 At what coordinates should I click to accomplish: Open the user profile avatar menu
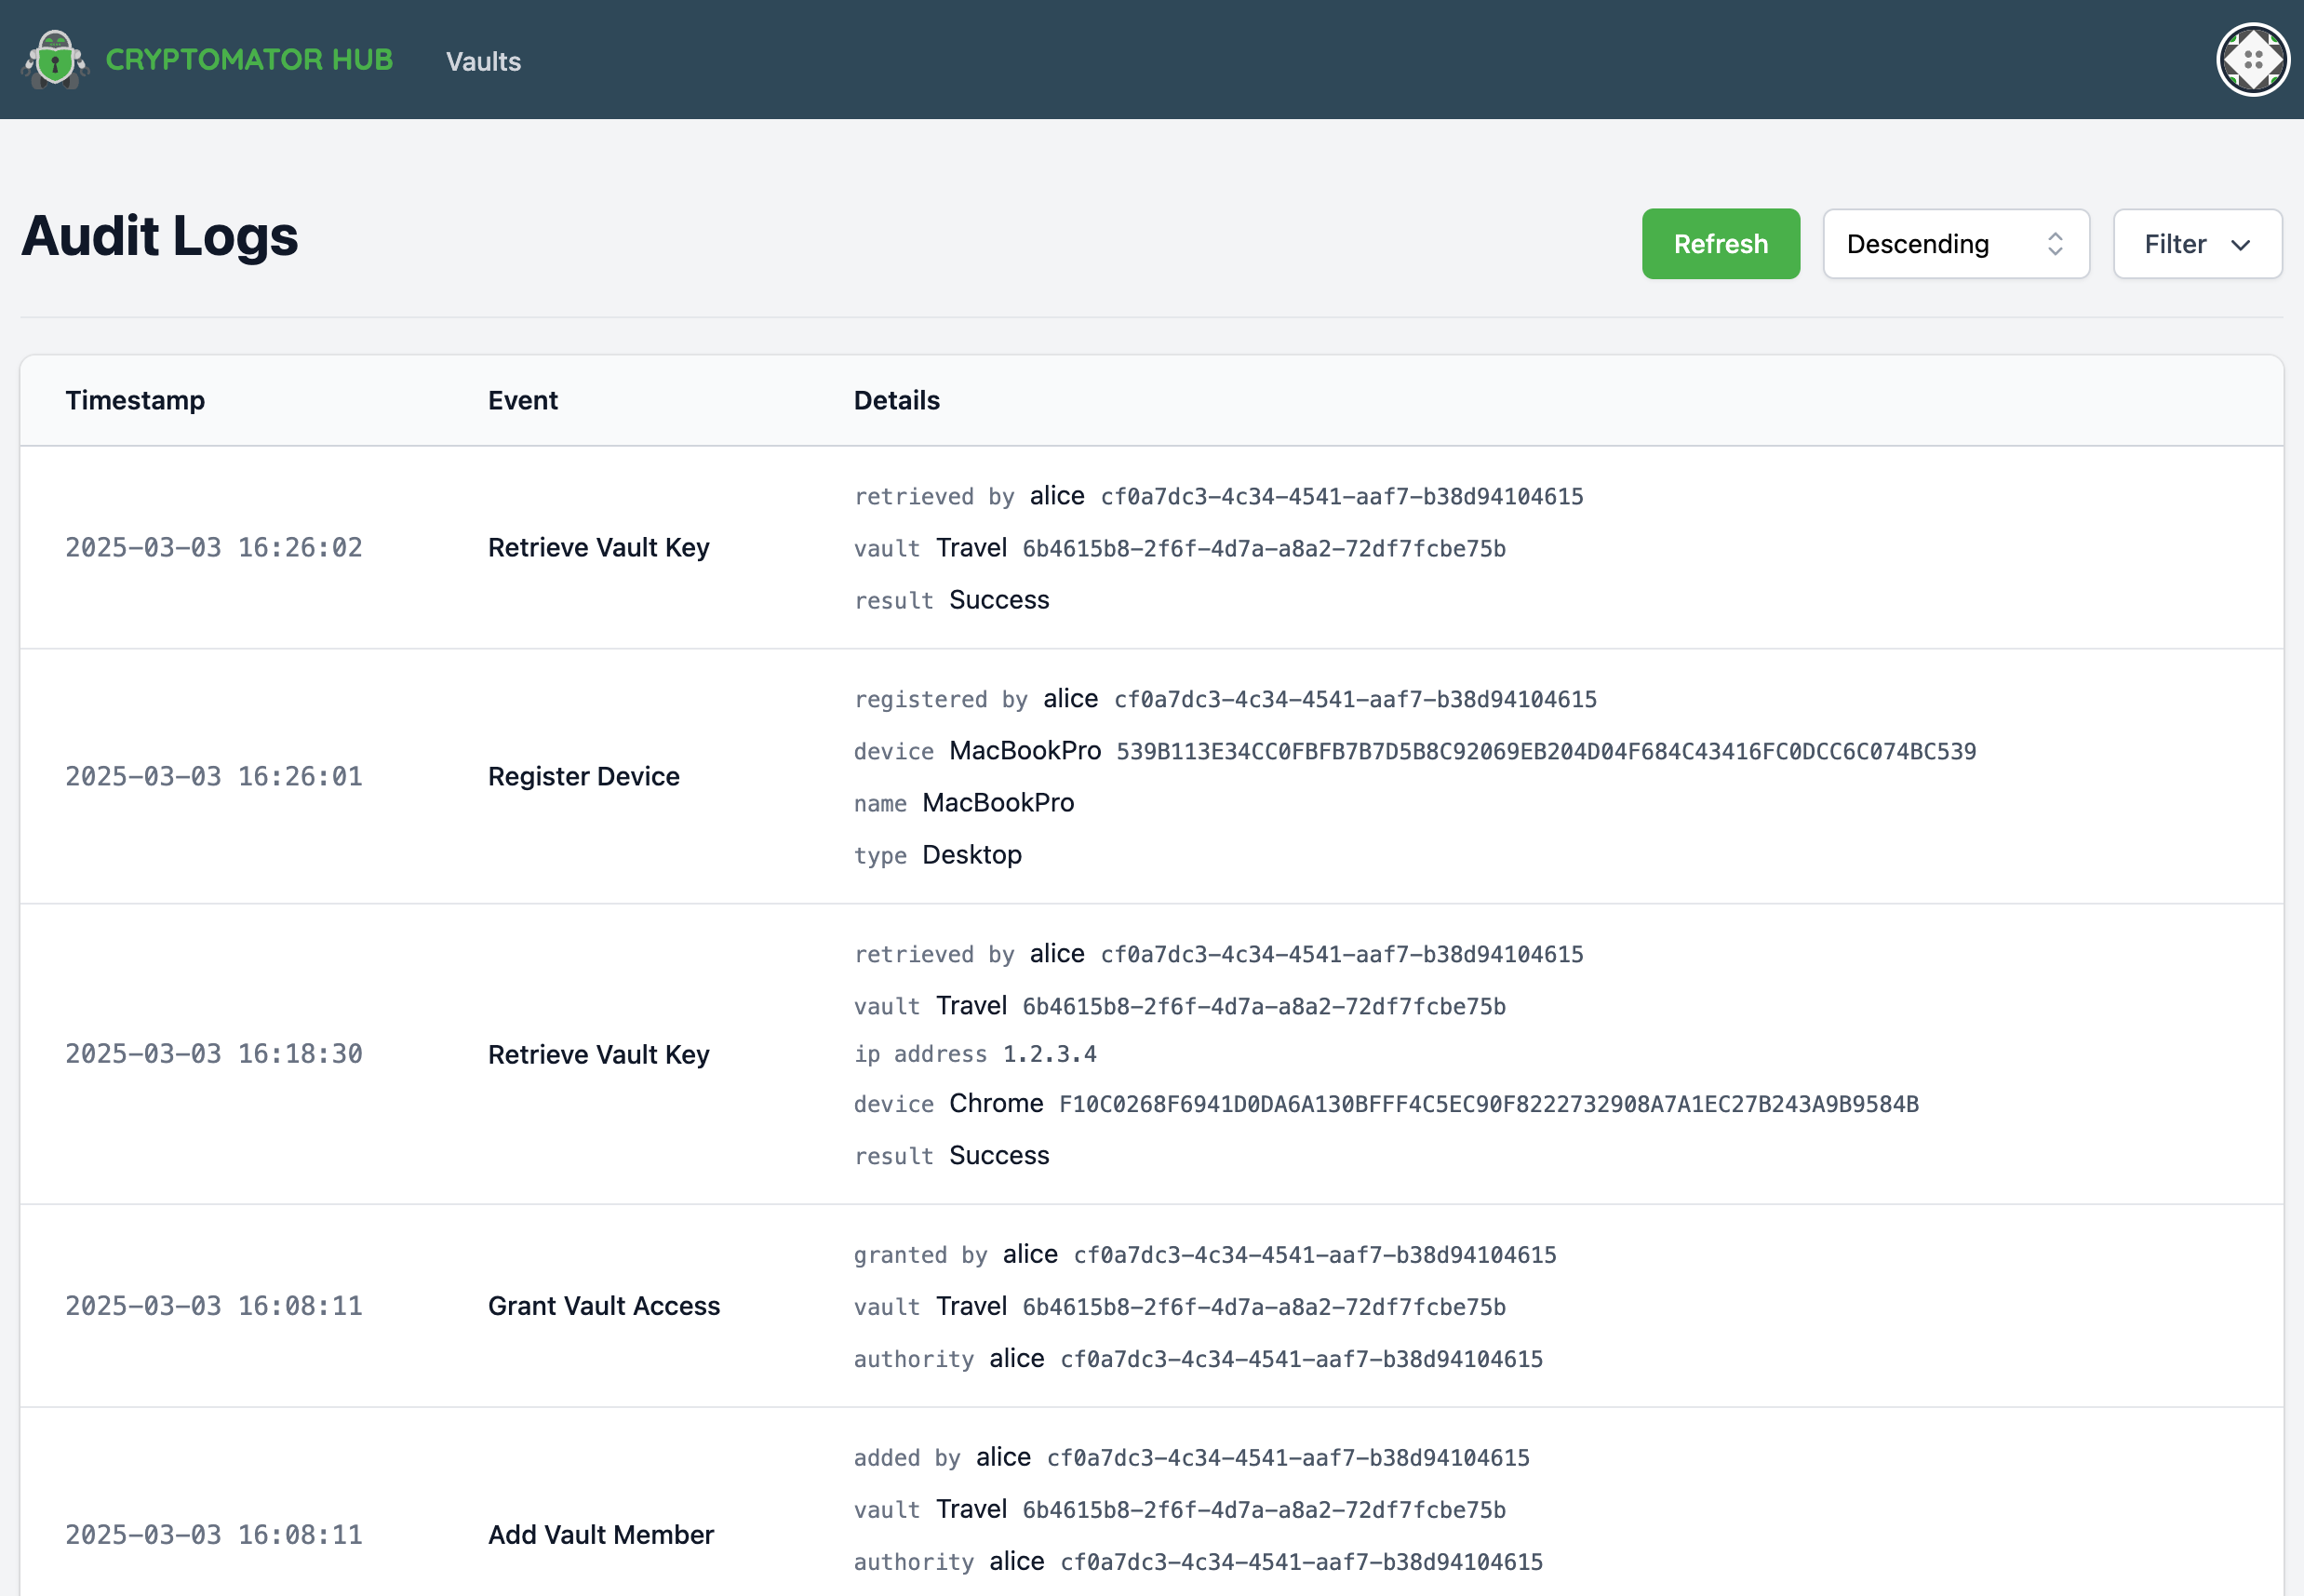[2252, 60]
